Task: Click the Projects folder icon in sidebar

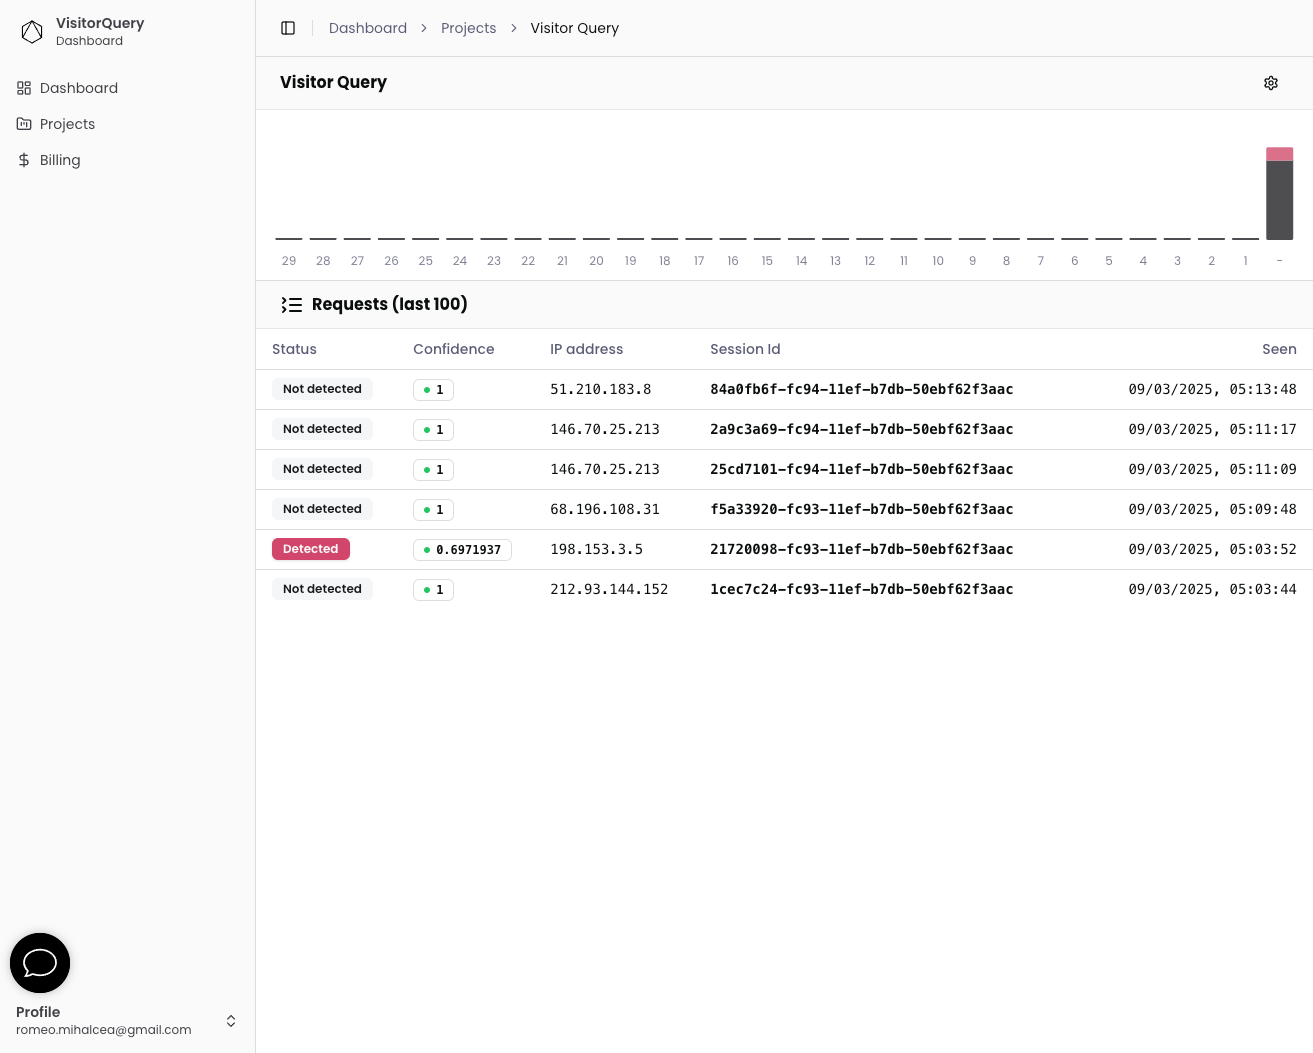Action: point(24,124)
